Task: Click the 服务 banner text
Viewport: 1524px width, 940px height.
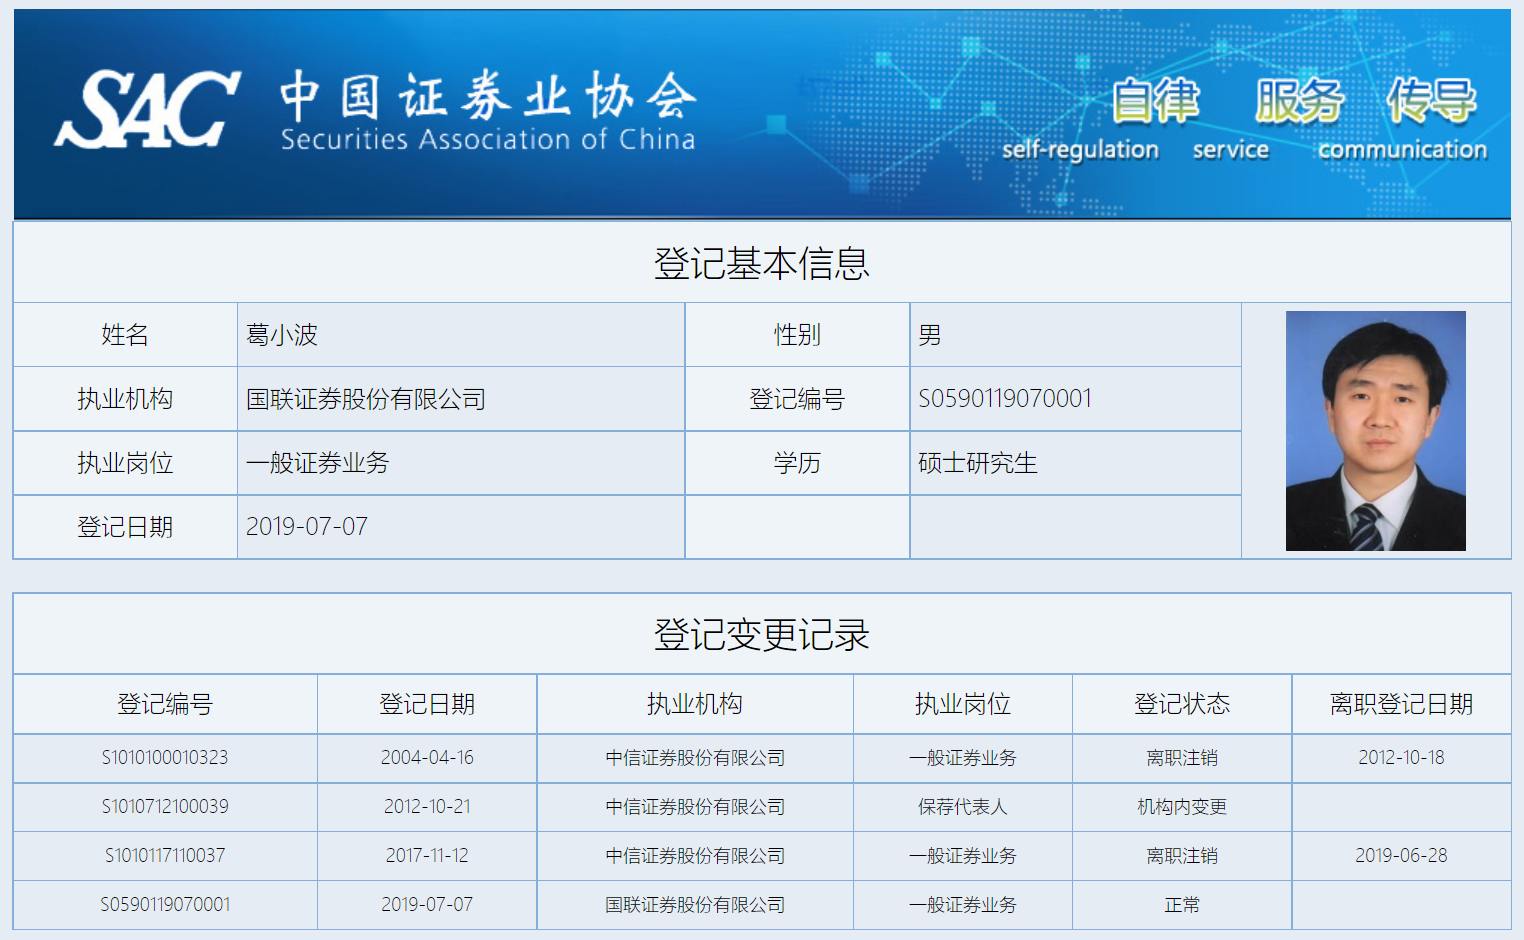Action: coord(1300,100)
